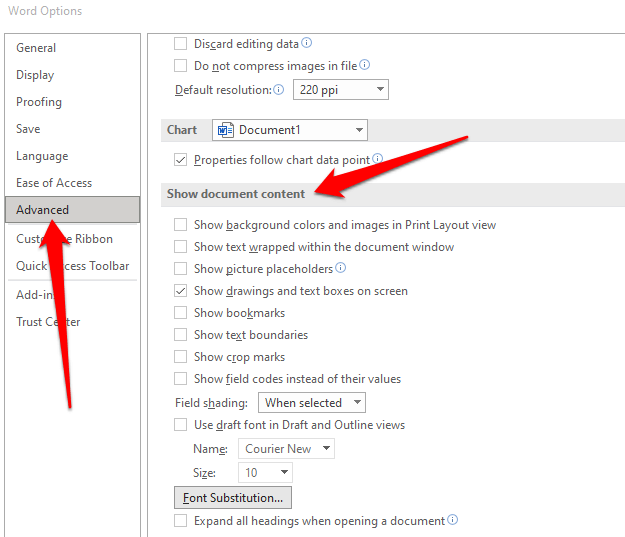Tick Show field codes instead of their values
This screenshot has height=537, width=625.
[181, 378]
